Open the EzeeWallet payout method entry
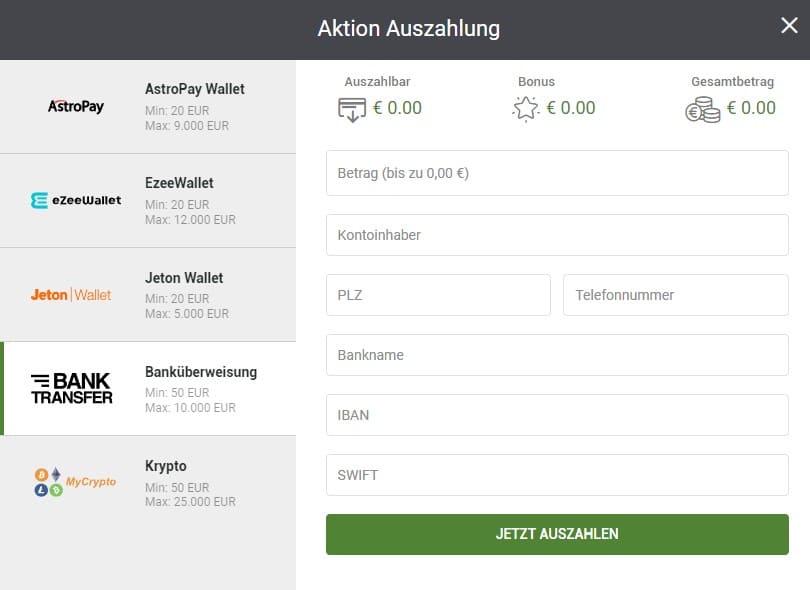This screenshot has height=590, width=810. [x=150, y=199]
